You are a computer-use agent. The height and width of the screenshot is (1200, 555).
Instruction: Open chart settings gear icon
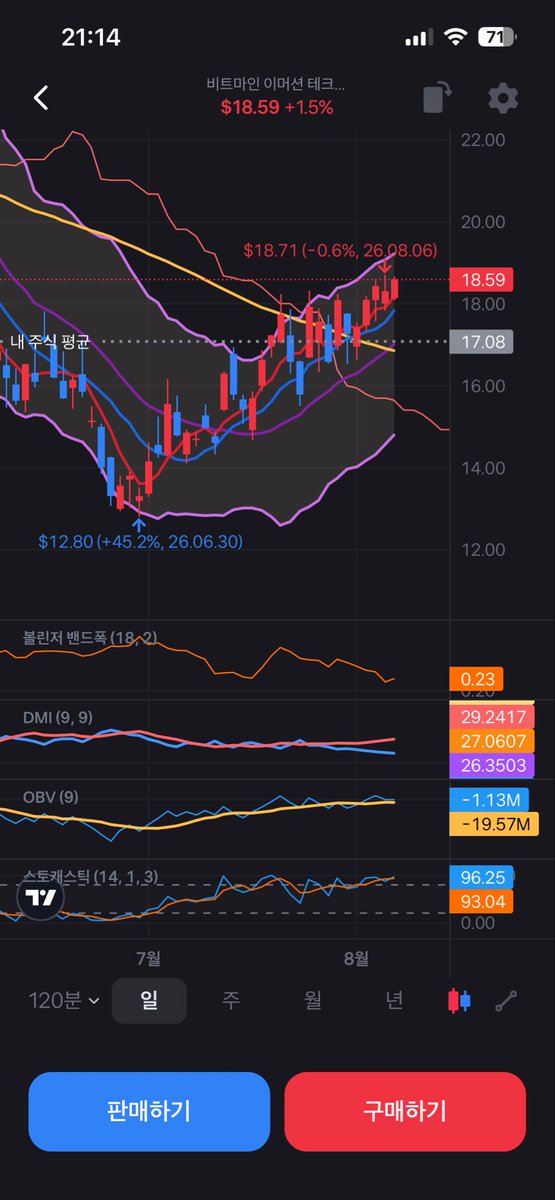tap(503, 98)
